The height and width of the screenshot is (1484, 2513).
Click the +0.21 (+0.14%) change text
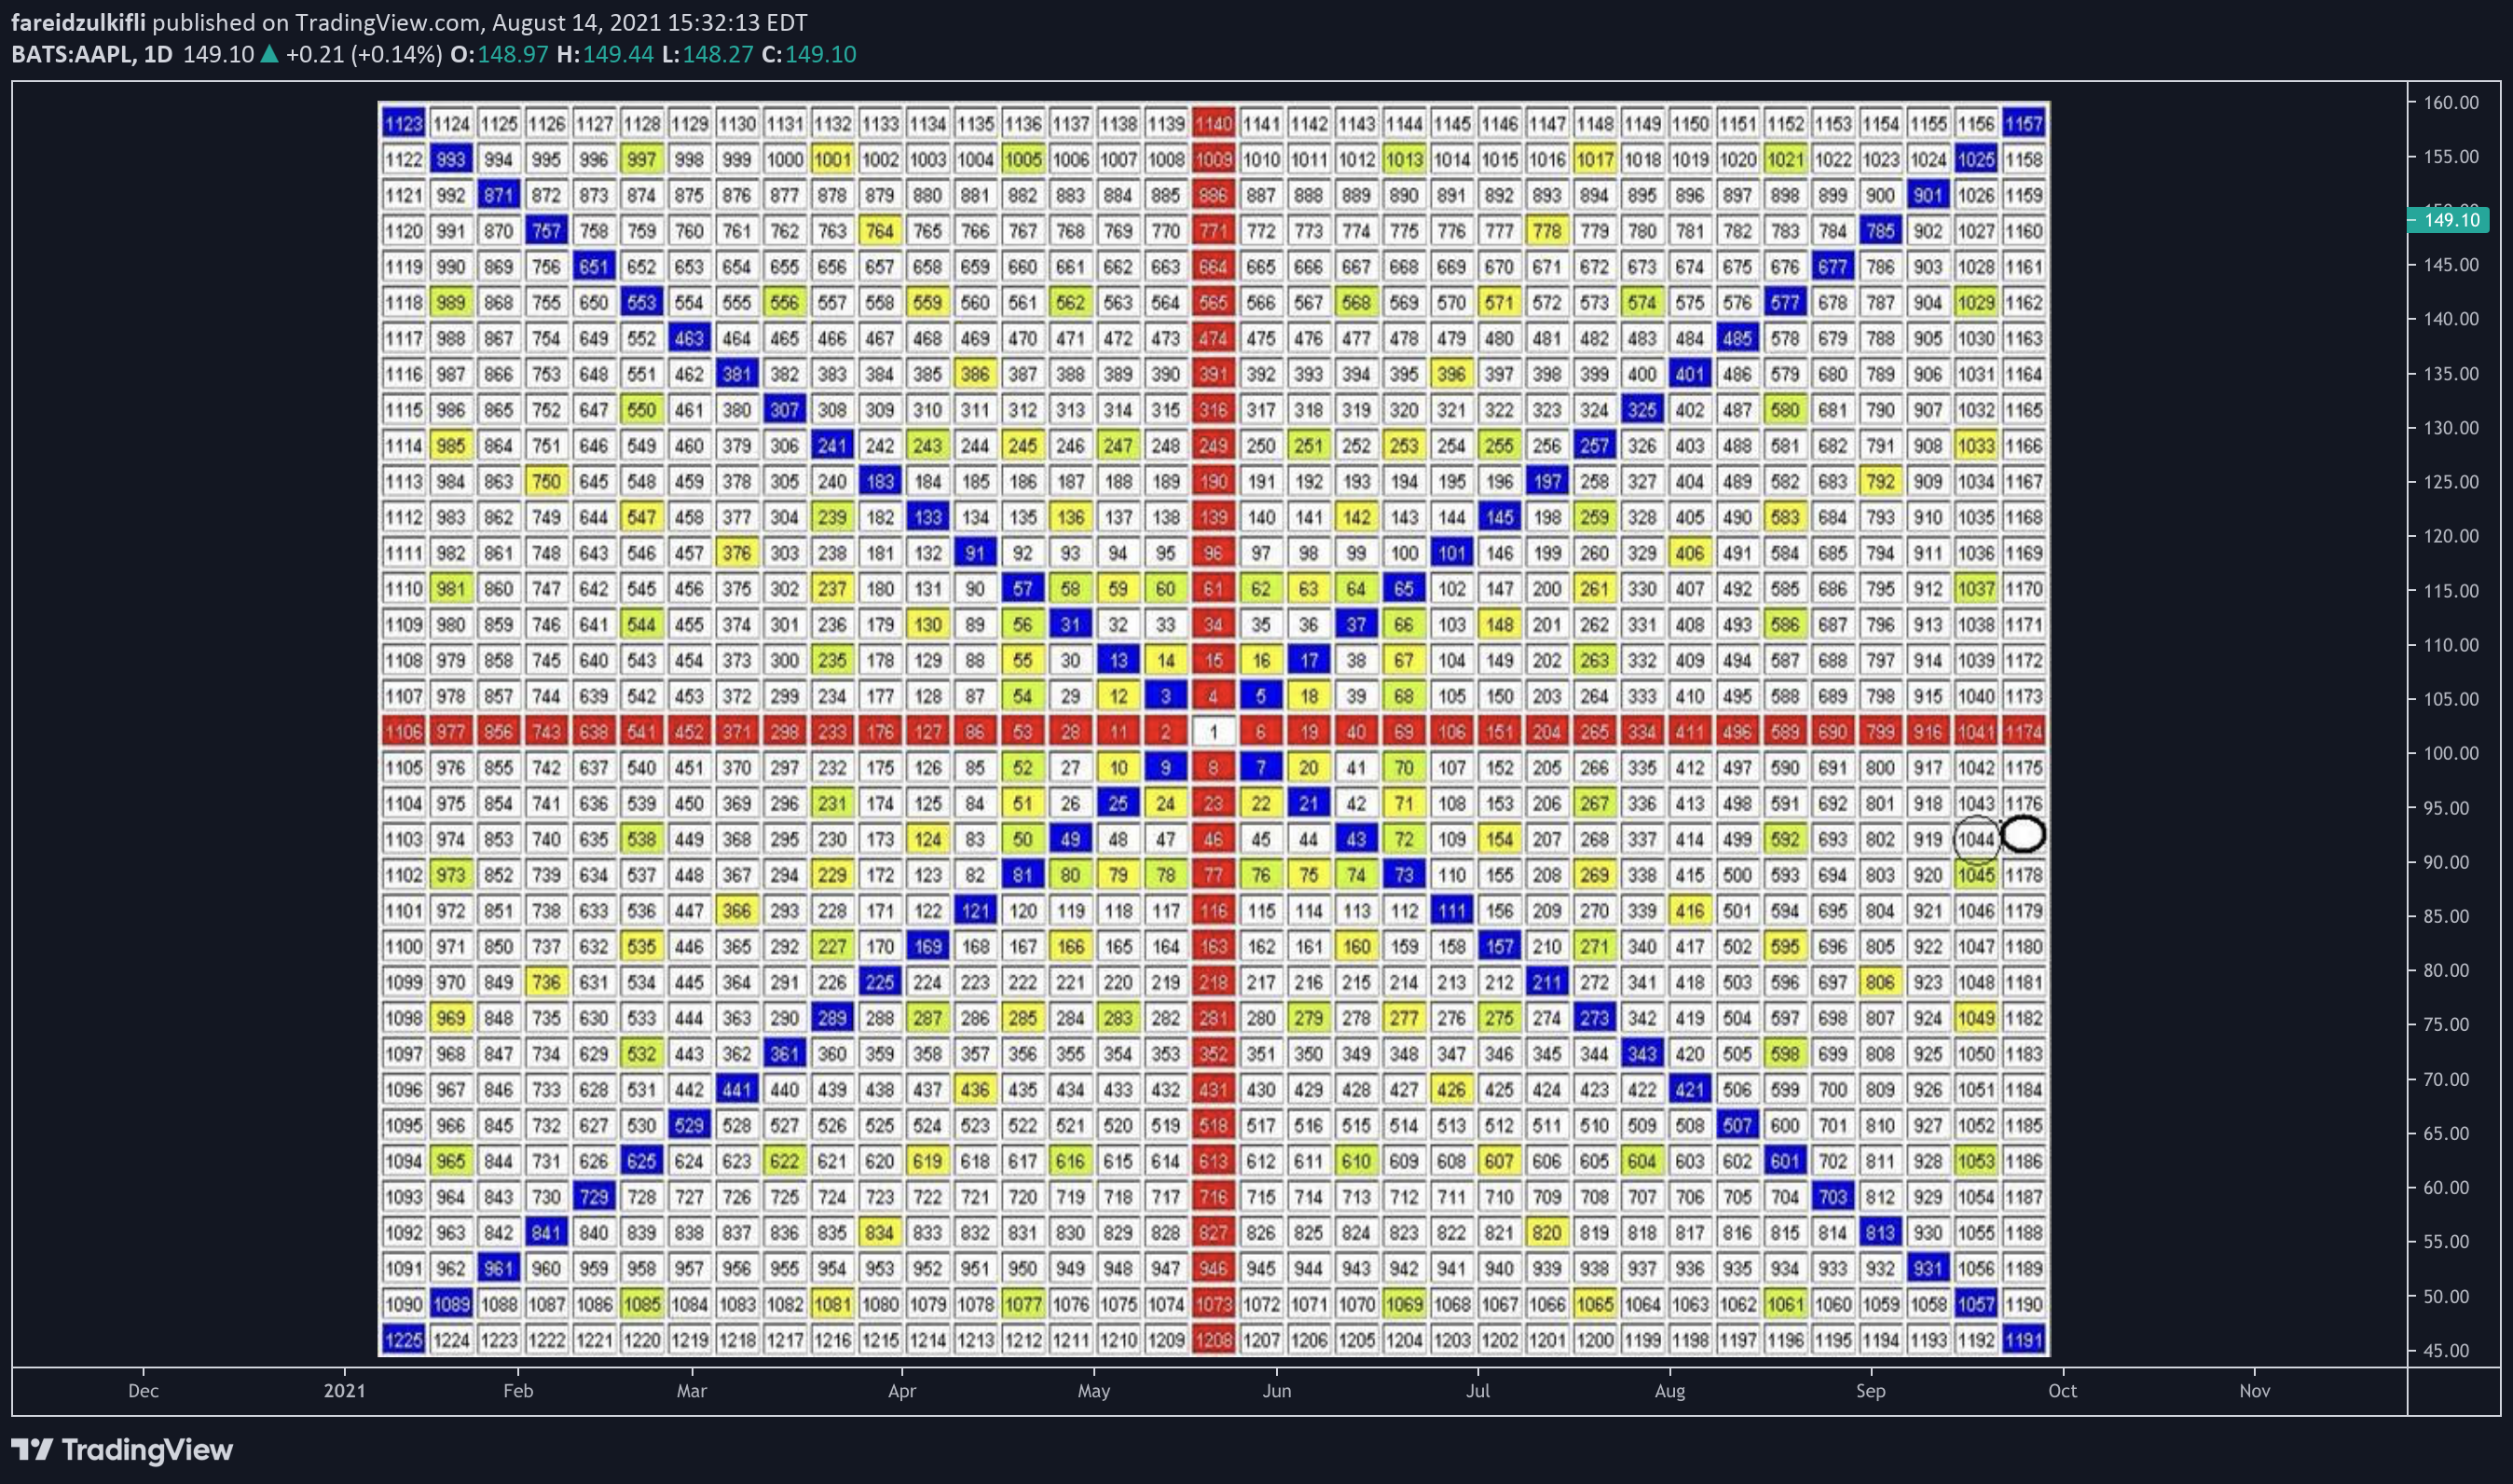[x=364, y=54]
